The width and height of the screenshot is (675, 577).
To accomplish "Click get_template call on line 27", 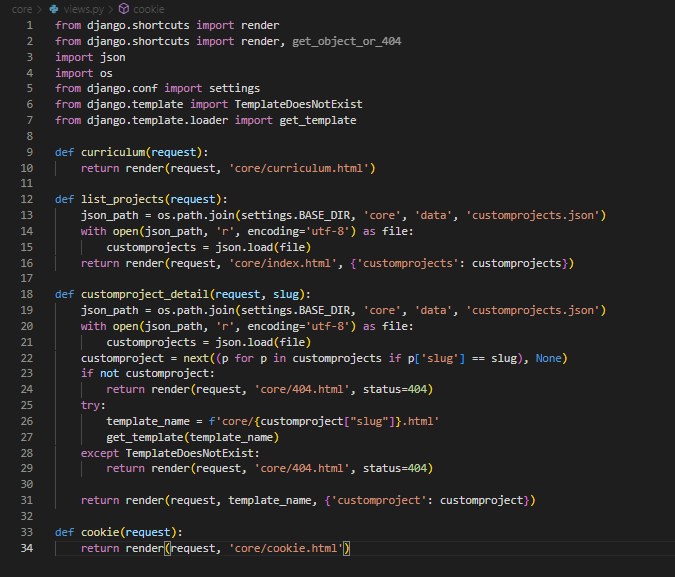I will click(x=146, y=437).
